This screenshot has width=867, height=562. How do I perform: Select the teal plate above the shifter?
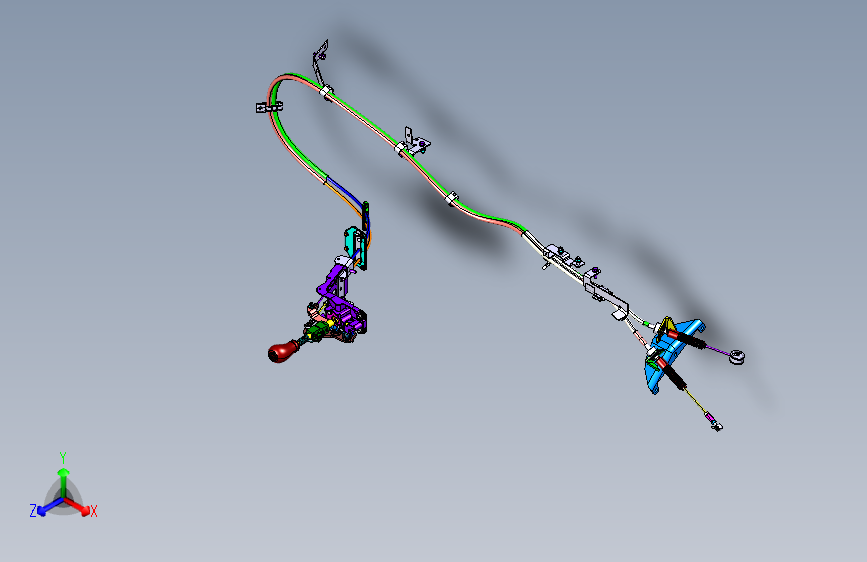coord(352,242)
